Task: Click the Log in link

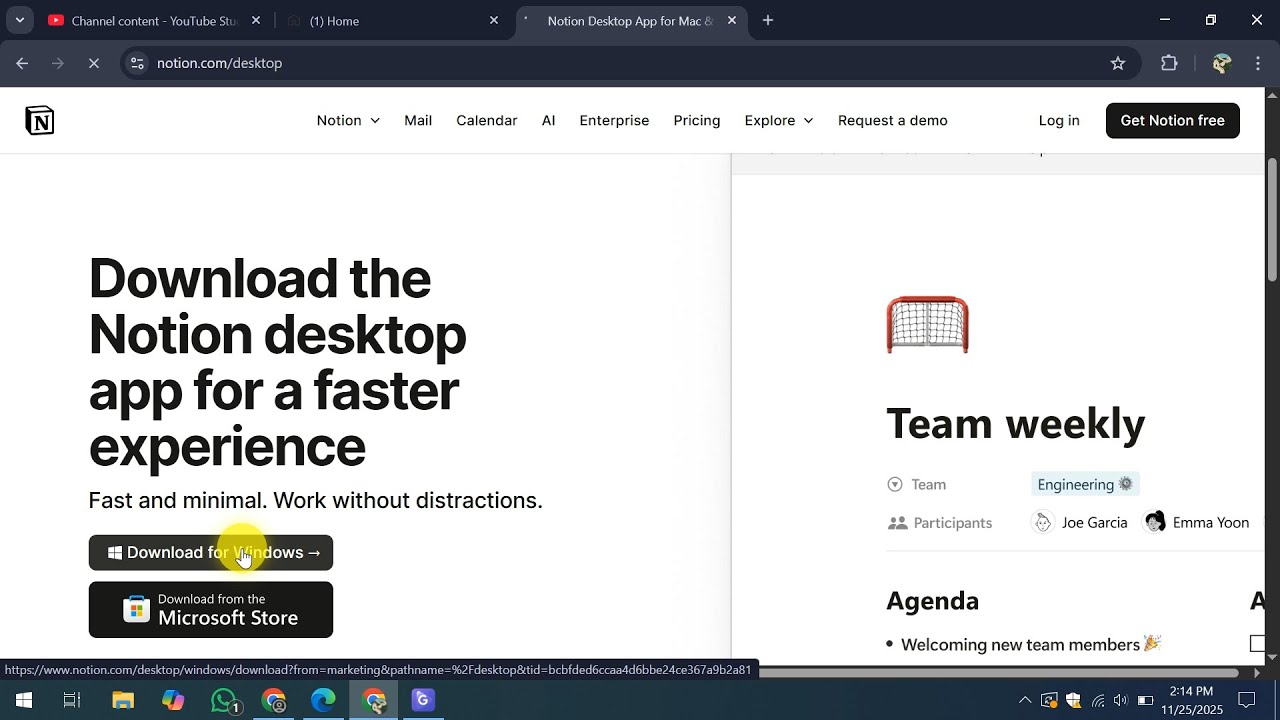Action: click(x=1059, y=120)
